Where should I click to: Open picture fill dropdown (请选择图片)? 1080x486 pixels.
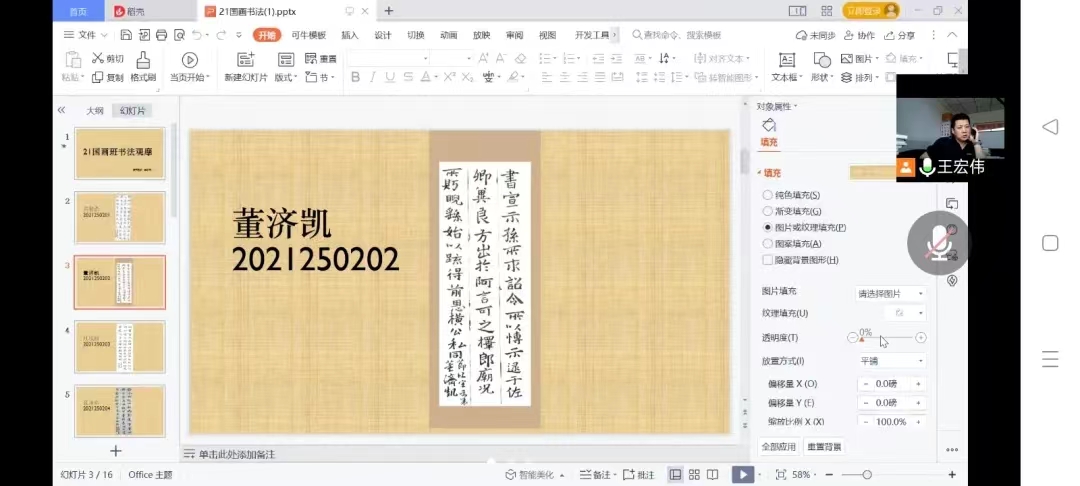[890, 294]
